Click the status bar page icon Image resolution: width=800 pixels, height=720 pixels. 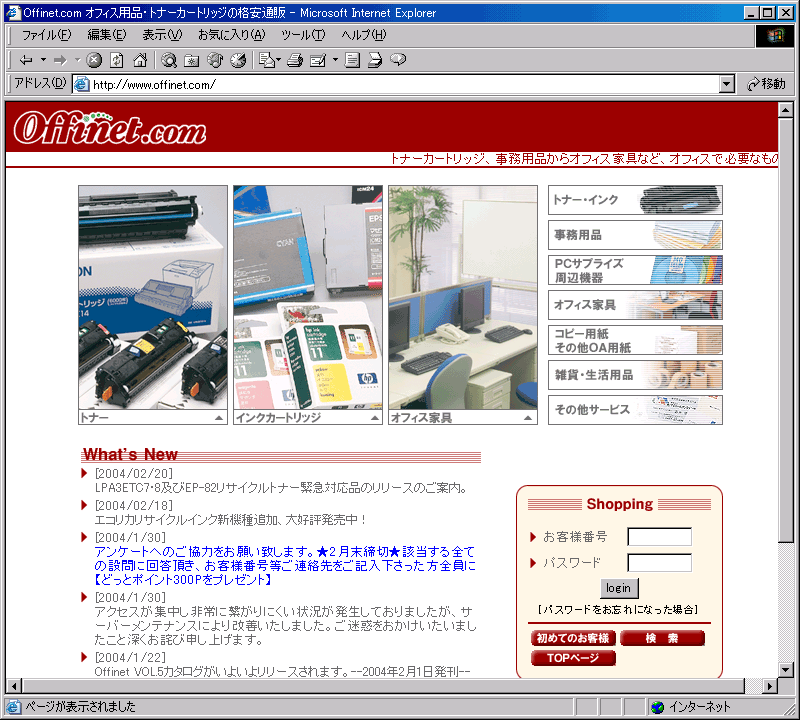coord(14,707)
